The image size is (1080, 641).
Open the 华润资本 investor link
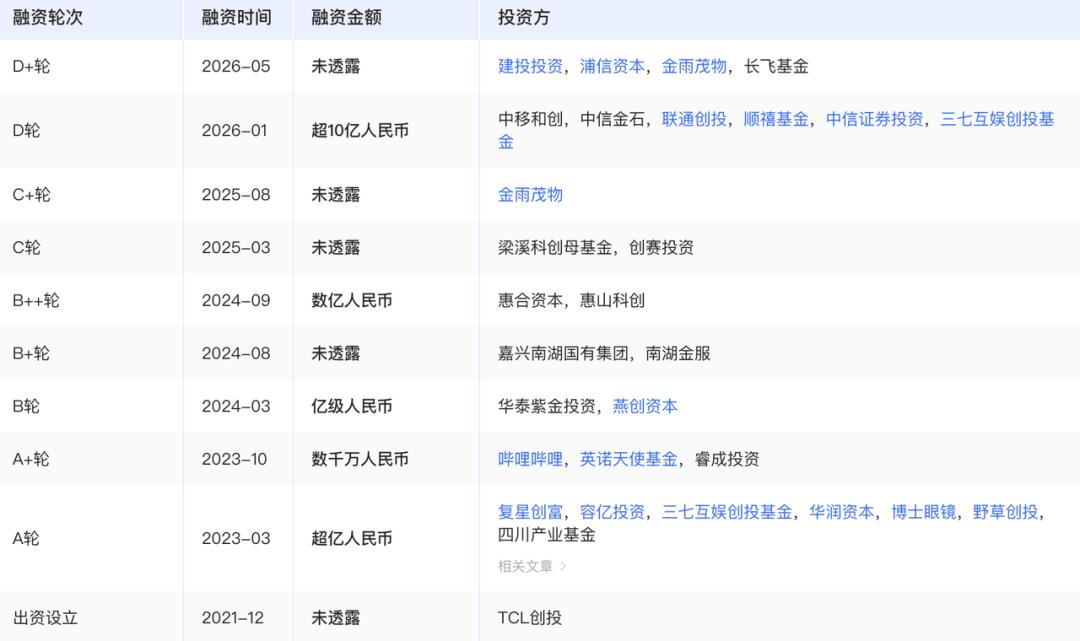pyautogui.click(x=842, y=512)
